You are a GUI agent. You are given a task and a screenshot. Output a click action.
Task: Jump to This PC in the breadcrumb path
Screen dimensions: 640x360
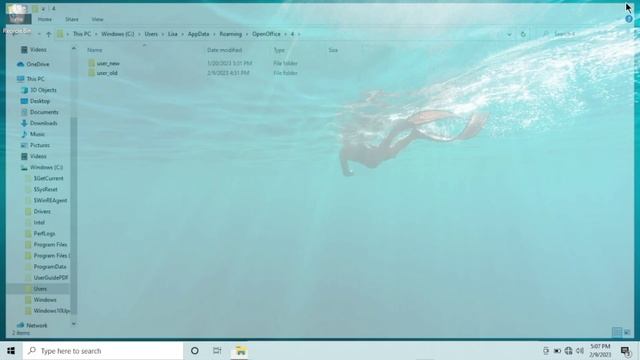point(82,34)
